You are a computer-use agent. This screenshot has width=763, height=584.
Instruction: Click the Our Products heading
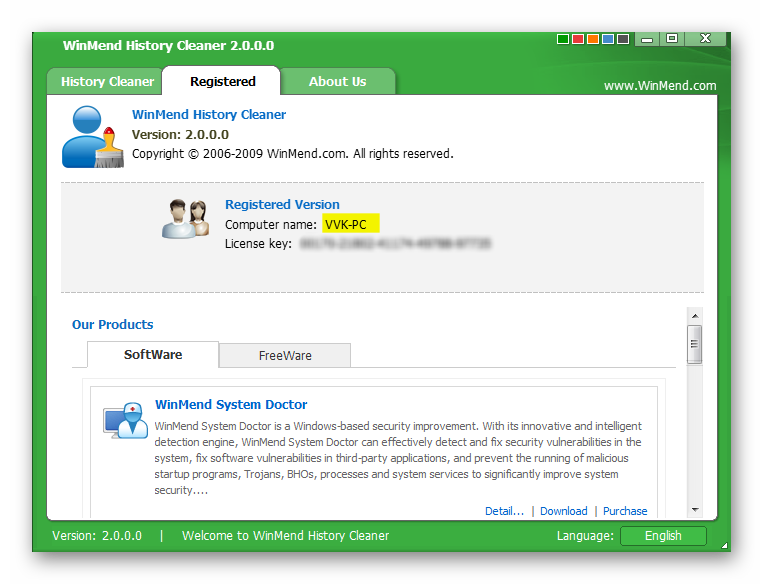112,325
